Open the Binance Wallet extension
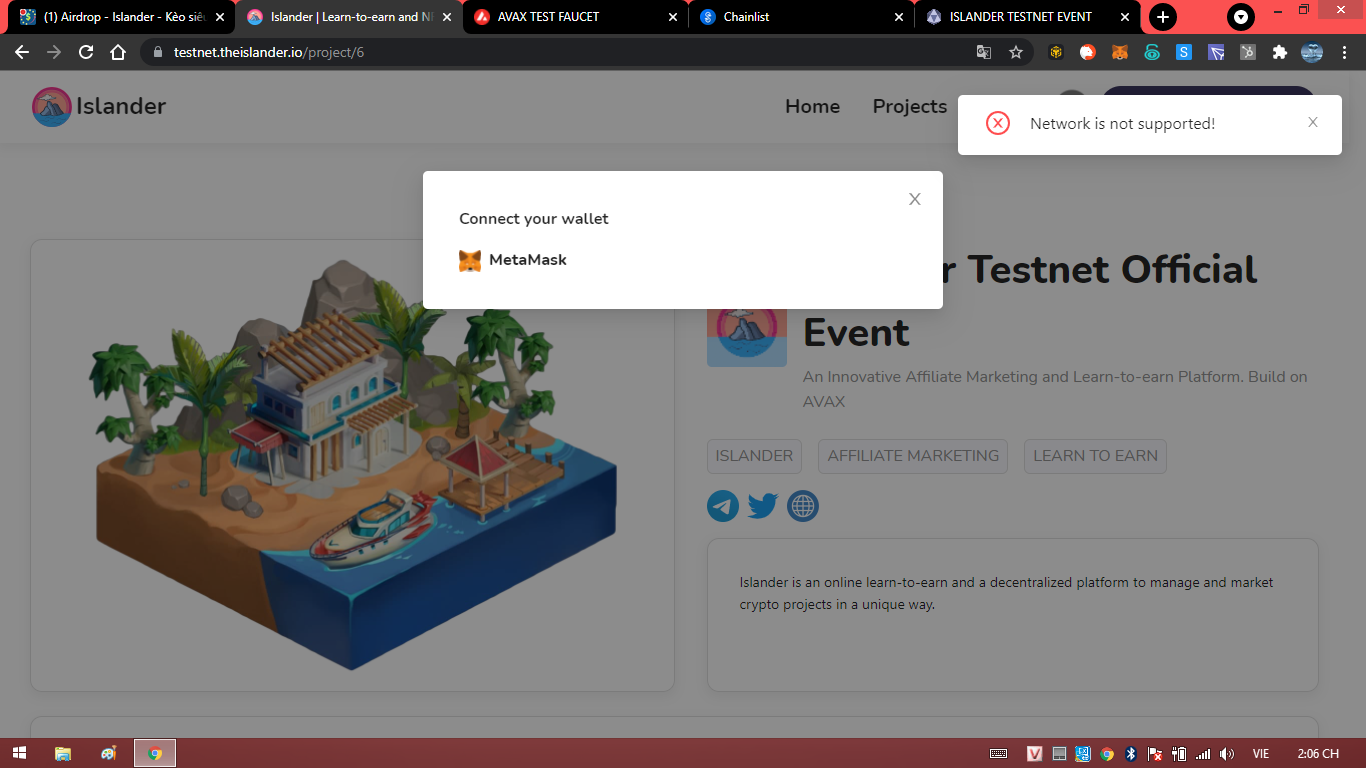This screenshot has height=768, width=1366. pos(1056,52)
